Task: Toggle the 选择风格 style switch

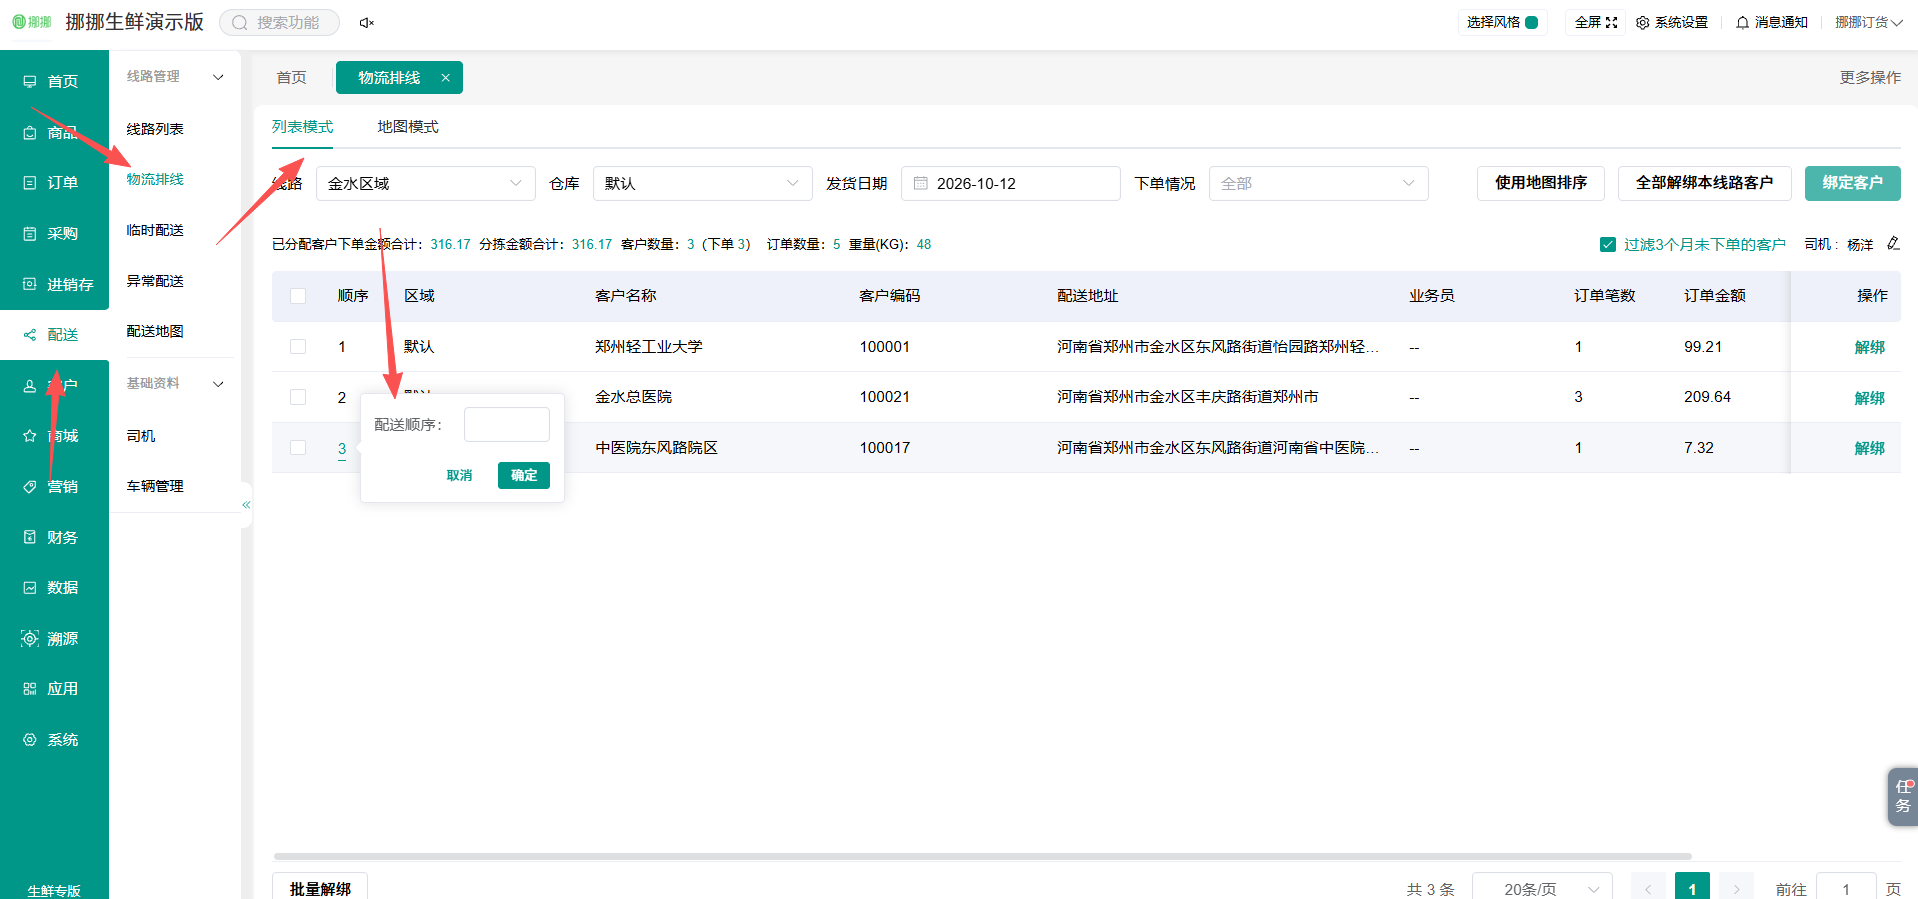Action: point(1531,22)
